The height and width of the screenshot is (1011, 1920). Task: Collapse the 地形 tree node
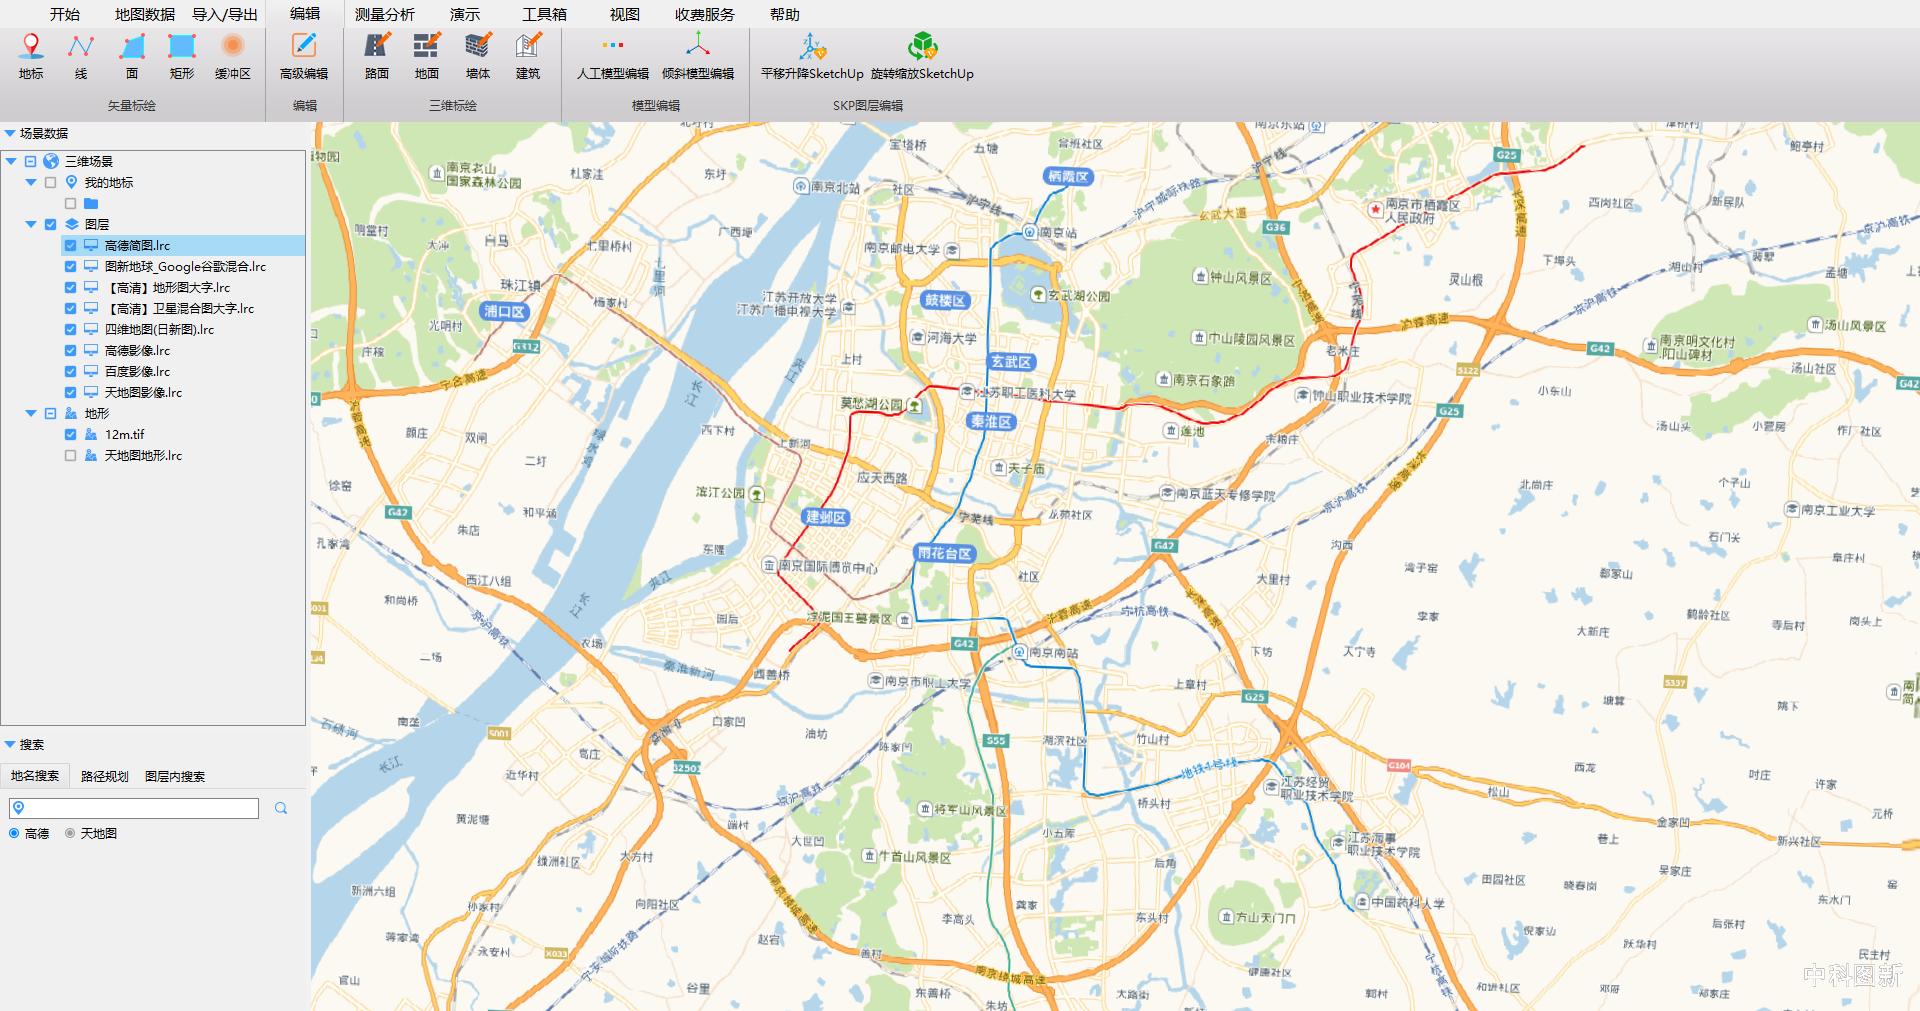coord(31,413)
